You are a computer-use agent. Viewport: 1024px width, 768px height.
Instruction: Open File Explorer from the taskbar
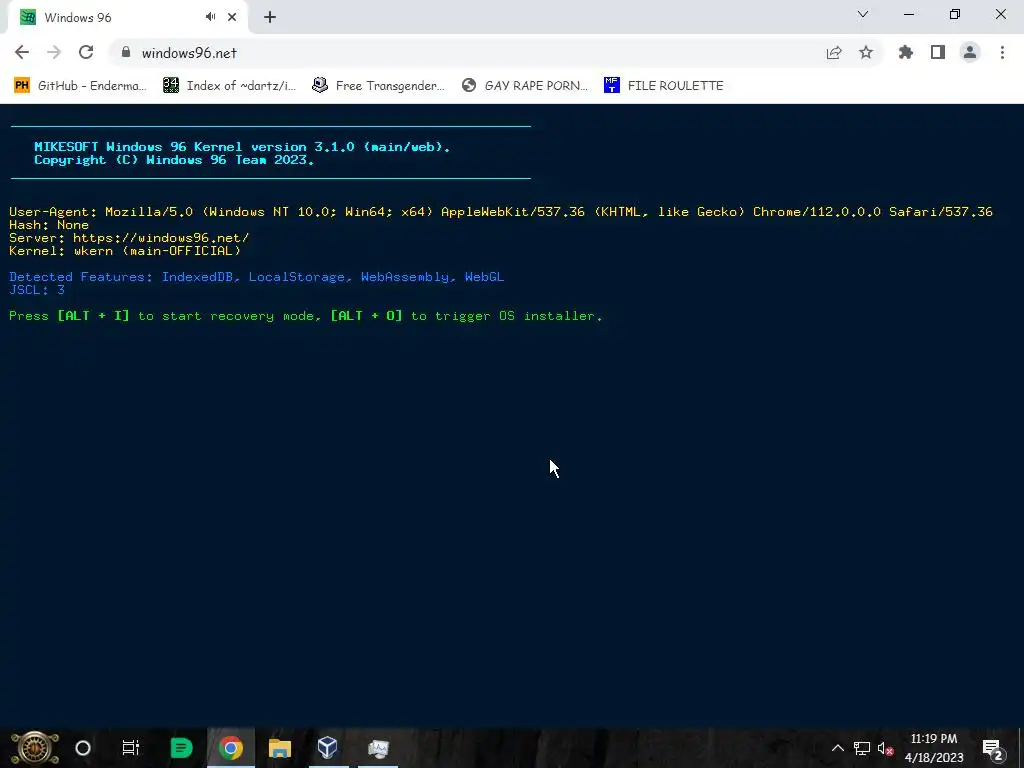point(280,748)
